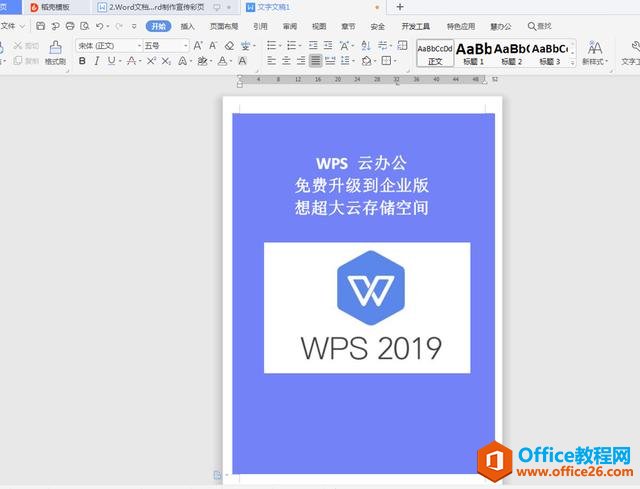Click the Cut scissors icon
The image size is (640, 489).
pyautogui.click(x=18, y=45)
